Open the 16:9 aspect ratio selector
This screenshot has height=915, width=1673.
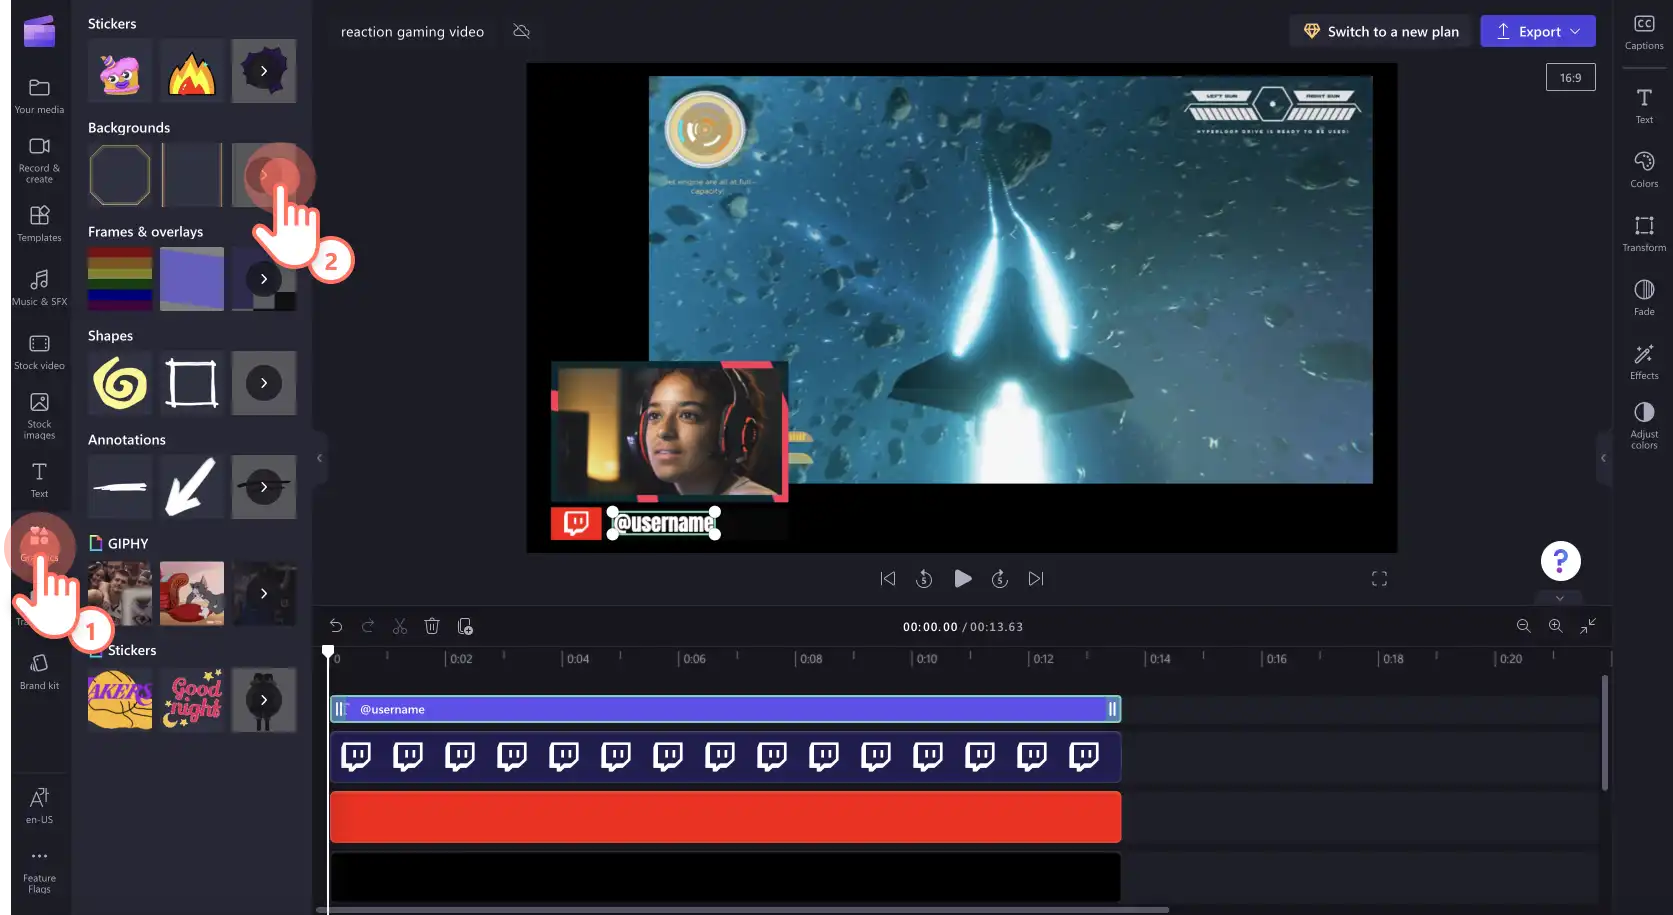[1570, 77]
